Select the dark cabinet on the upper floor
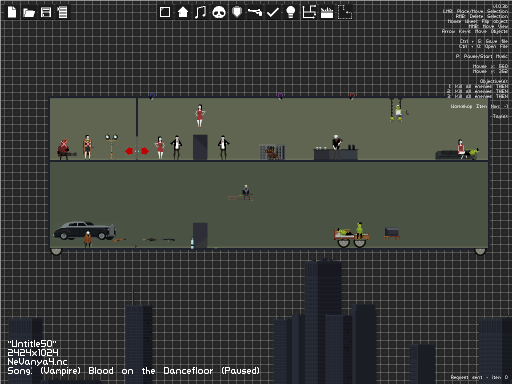The height and width of the screenshot is (384, 512). coord(200,147)
